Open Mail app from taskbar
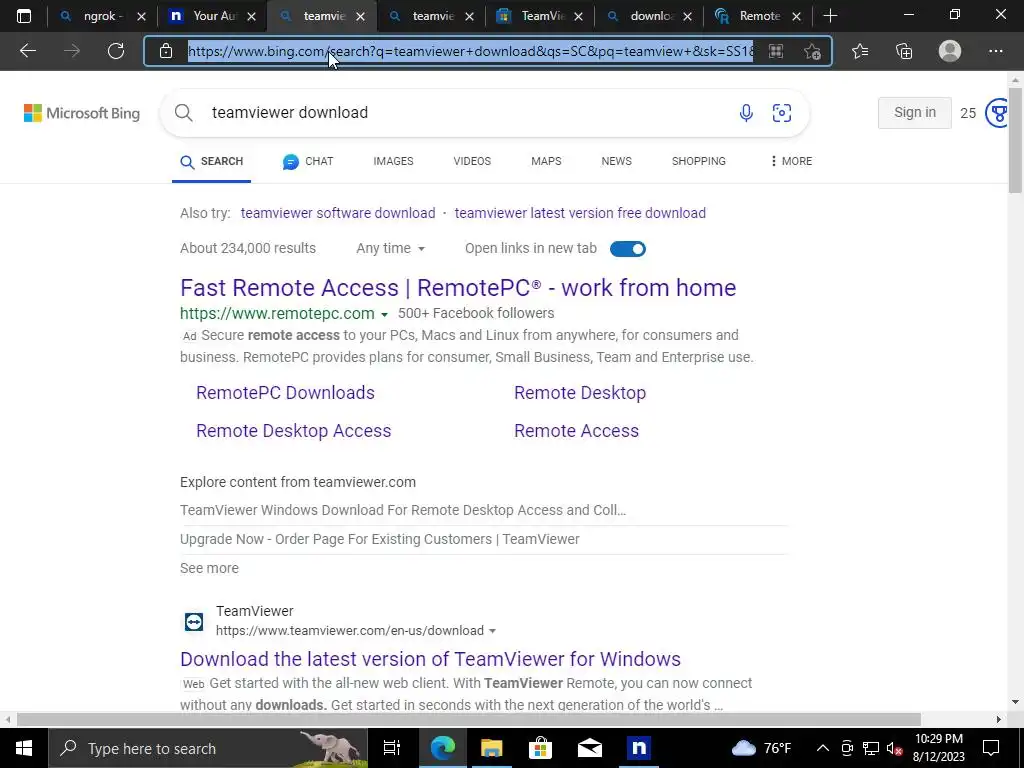Image resolution: width=1024 pixels, height=768 pixels. click(589, 748)
